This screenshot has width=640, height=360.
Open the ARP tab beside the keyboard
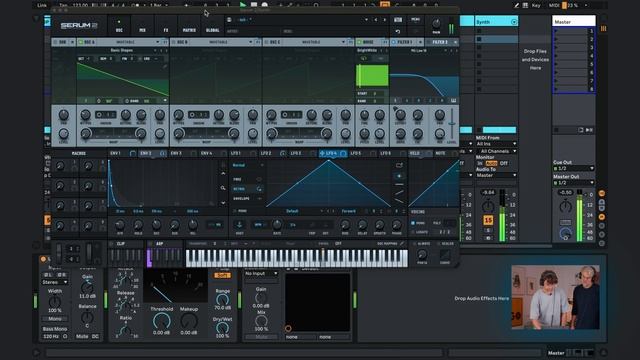160,244
